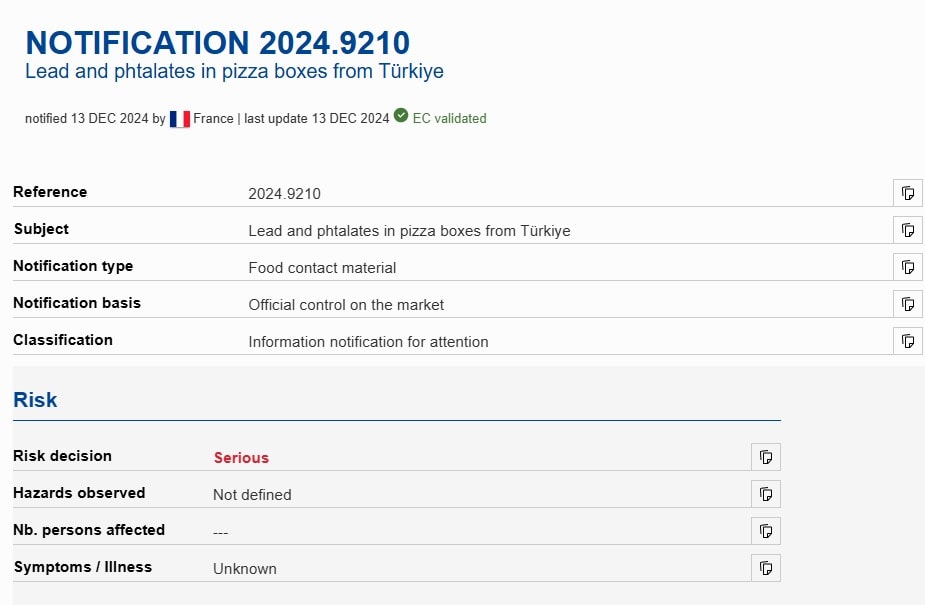Click the Risk section heading
Image resolution: width=925 pixels, height=605 pixels.
[x=35, y=400]
